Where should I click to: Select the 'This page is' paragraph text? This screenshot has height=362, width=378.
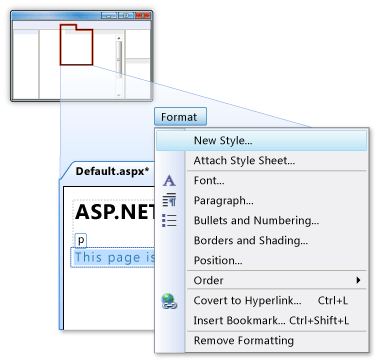point(115,258)
